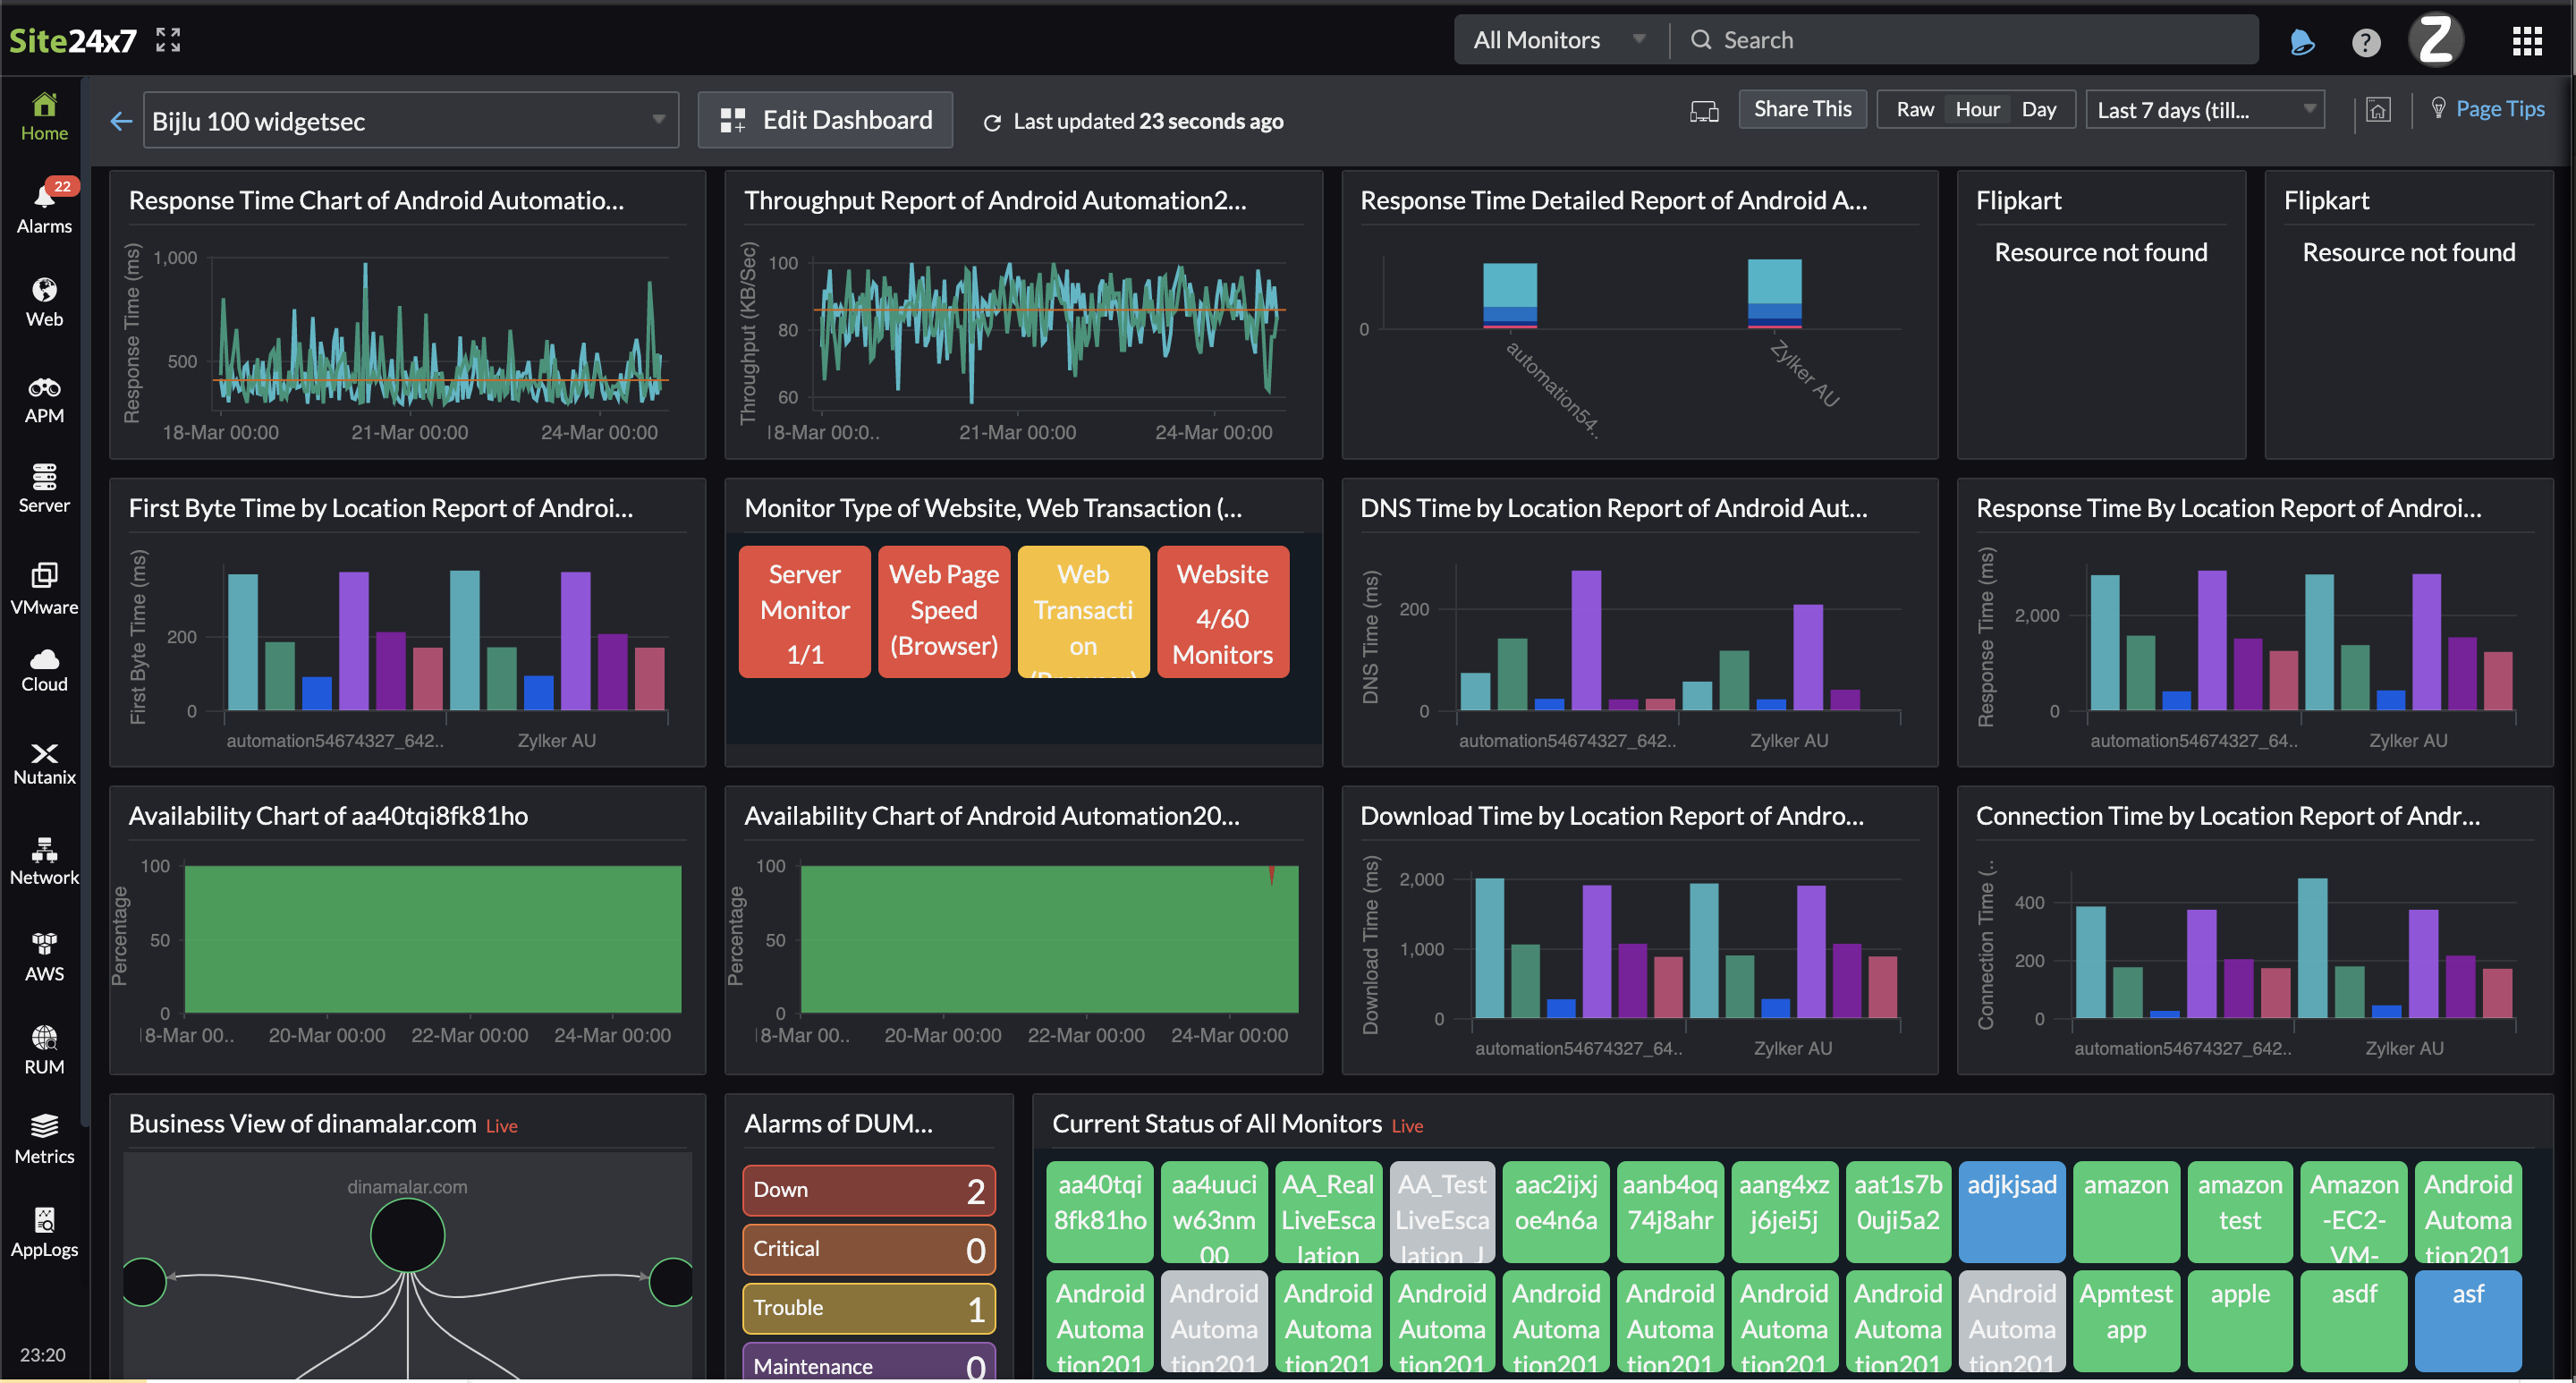Open the Nutanix monitors icon
This screenshot has height=1383, width=2576.
pos(44,763)
